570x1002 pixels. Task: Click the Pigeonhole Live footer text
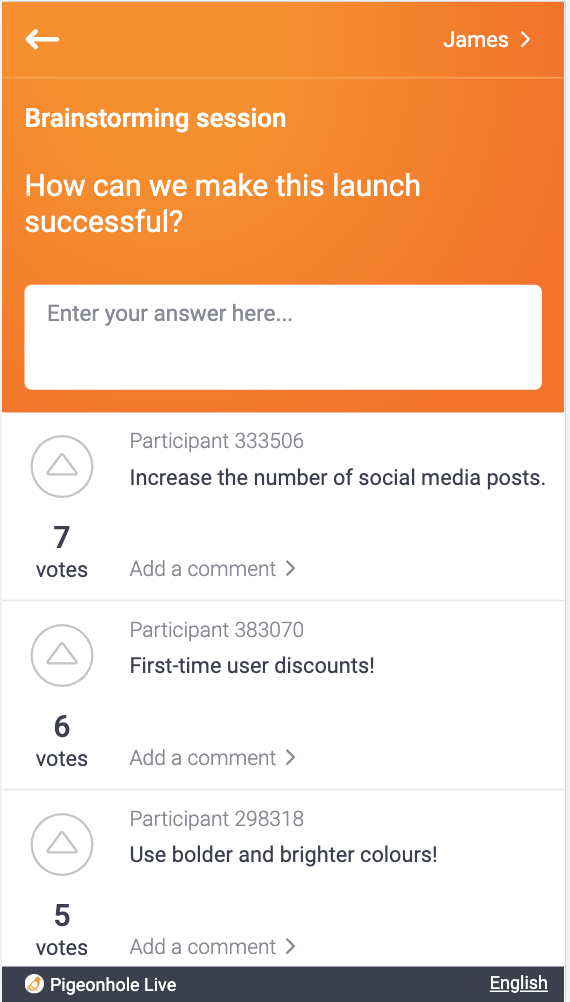pos(113,985)
